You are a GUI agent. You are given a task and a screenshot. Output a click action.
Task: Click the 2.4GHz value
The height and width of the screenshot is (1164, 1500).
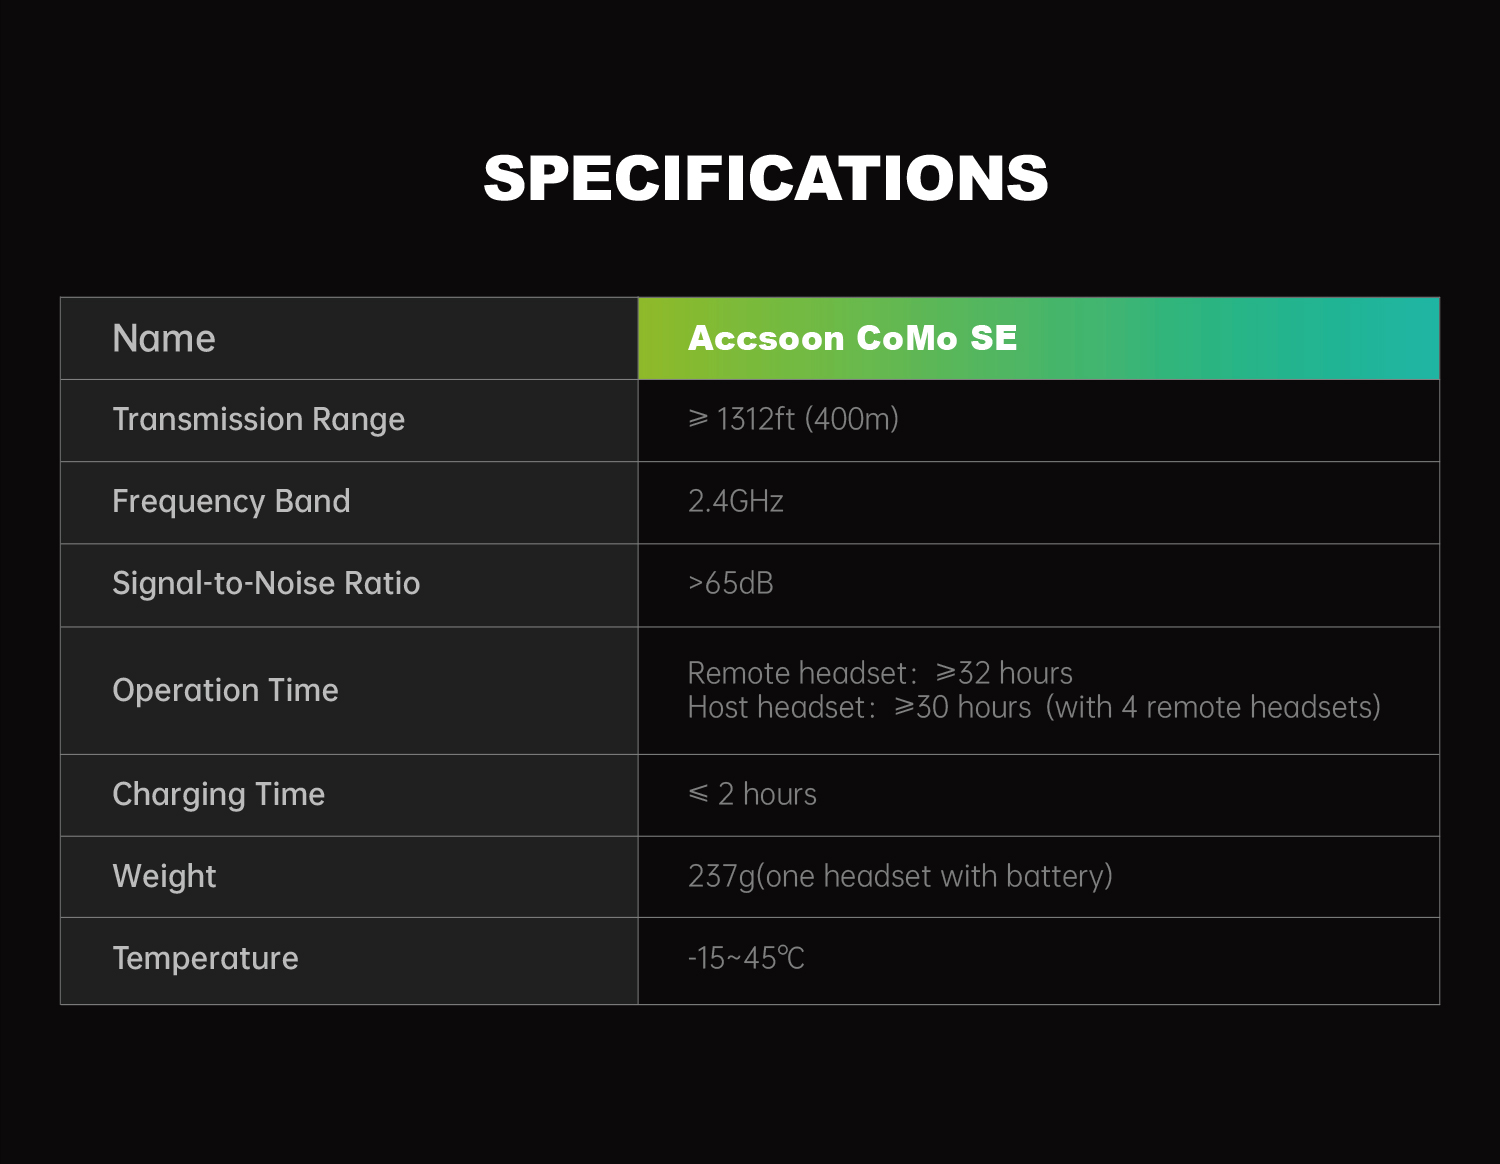click(x=735, y=501)
